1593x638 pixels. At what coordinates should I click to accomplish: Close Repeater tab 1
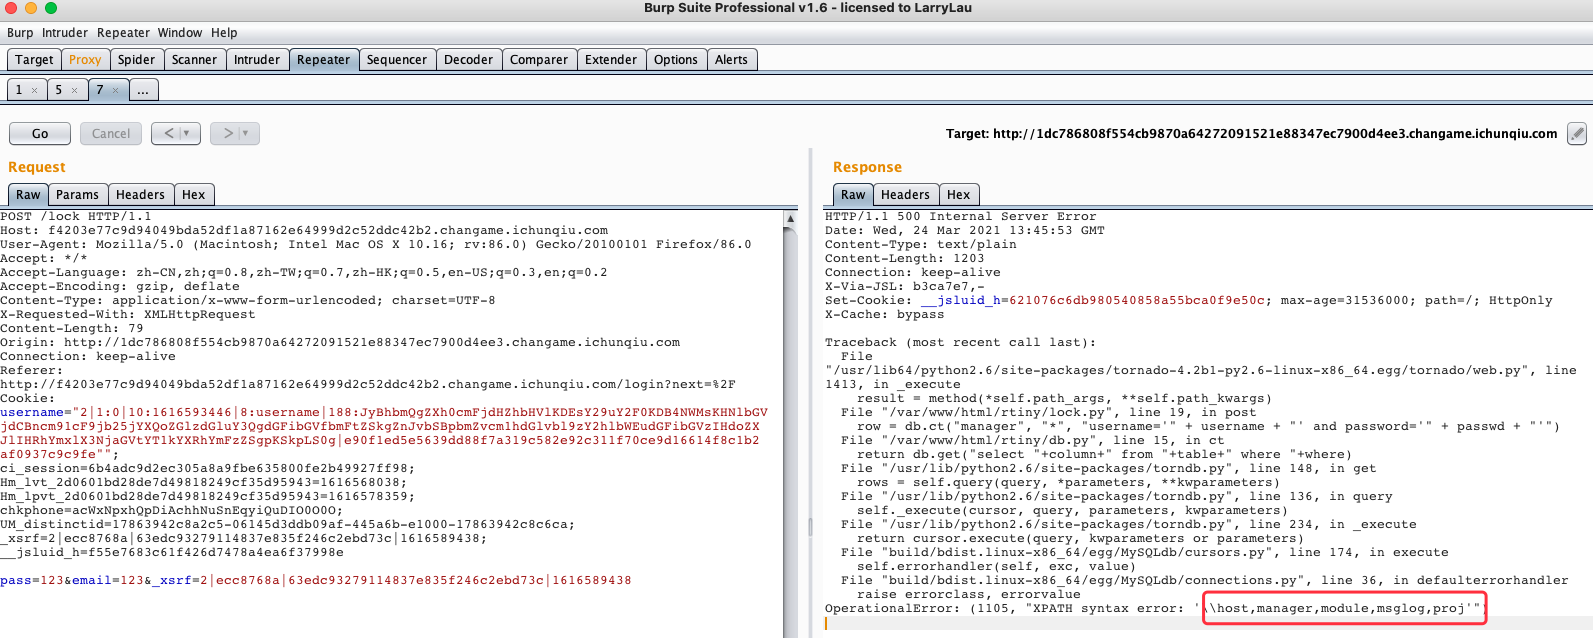pyautogui.click(x=34, y=90)
